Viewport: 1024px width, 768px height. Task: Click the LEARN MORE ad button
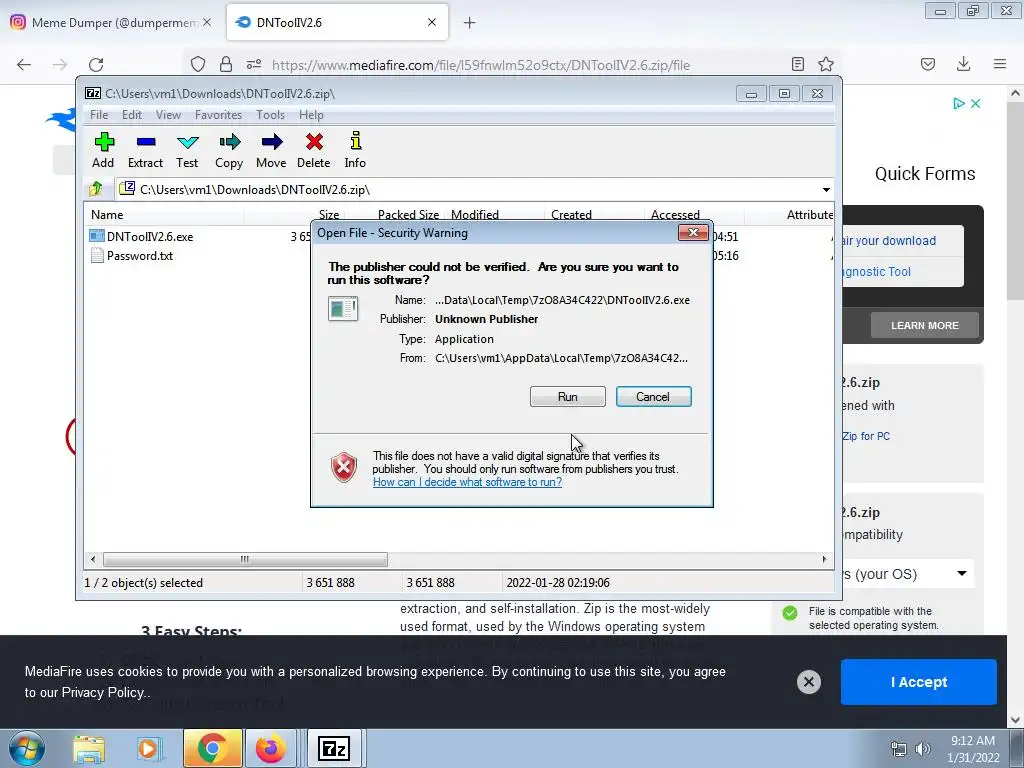(x=925, y=325)
